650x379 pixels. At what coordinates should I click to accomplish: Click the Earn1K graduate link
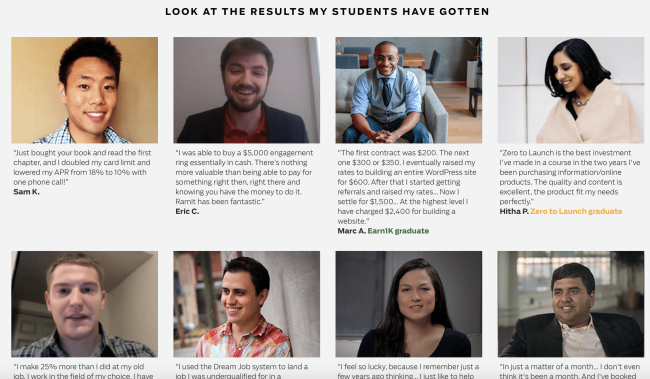click(398, 231)
